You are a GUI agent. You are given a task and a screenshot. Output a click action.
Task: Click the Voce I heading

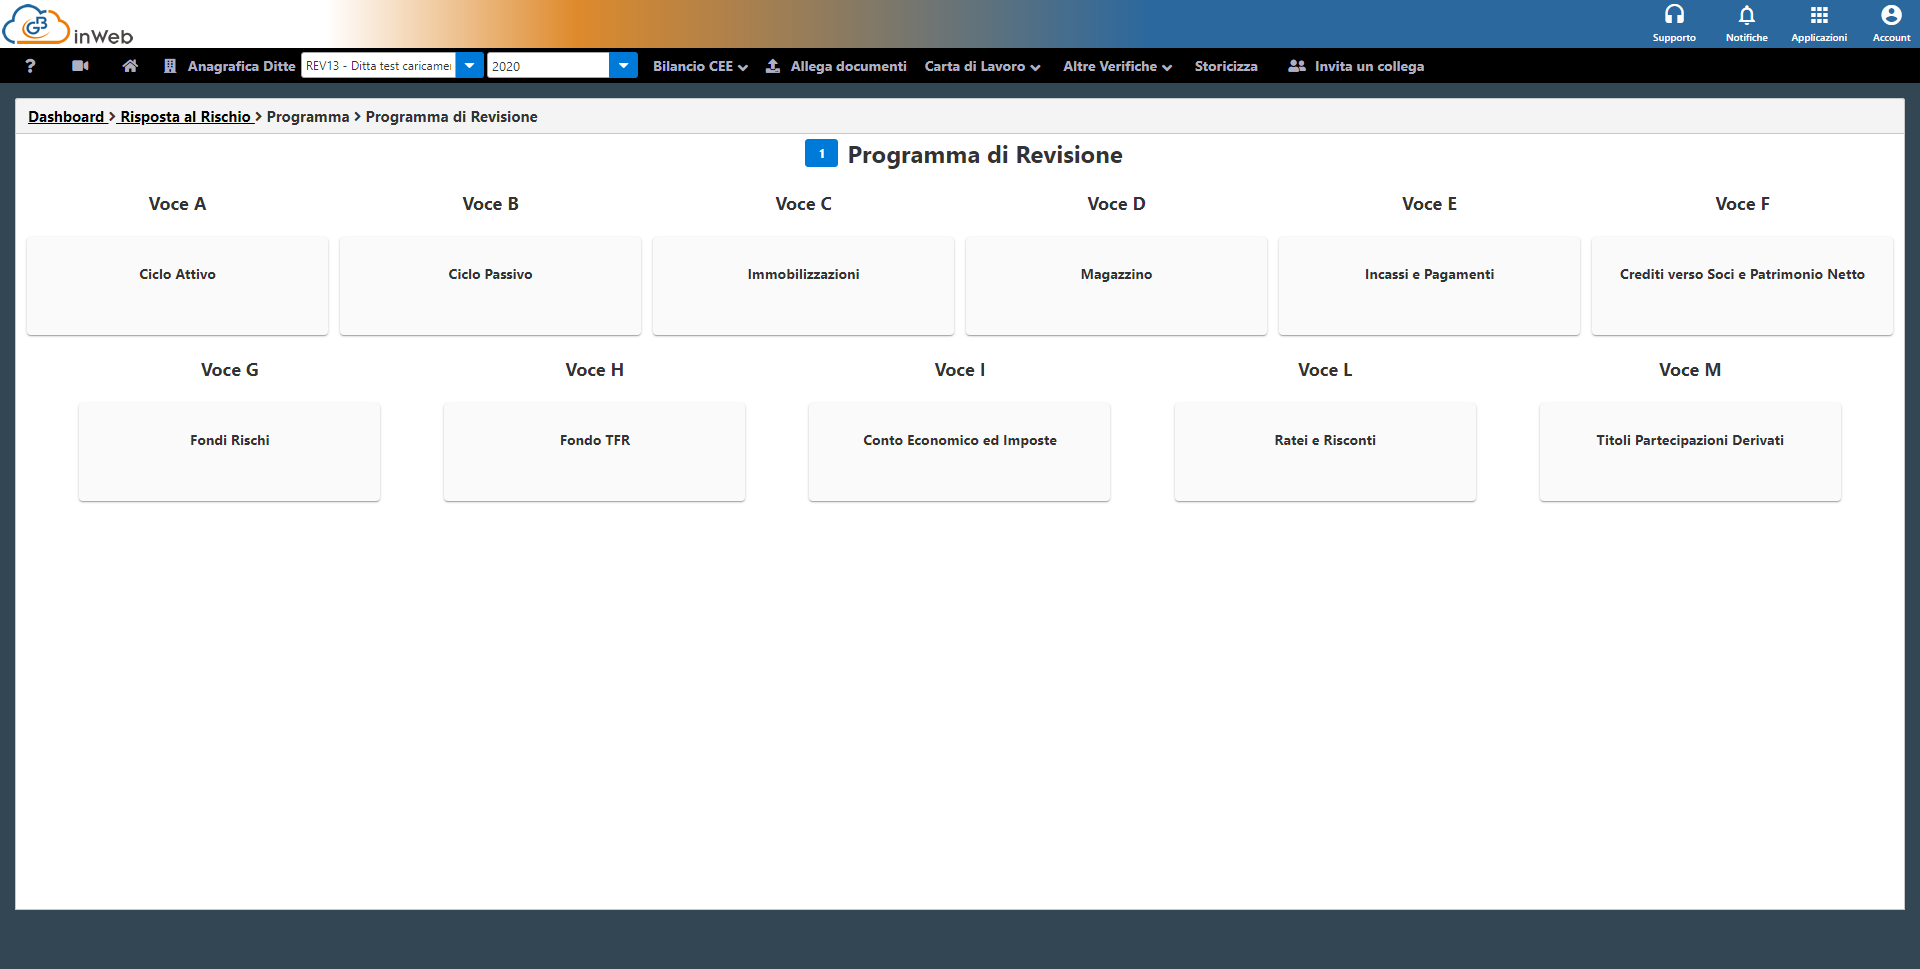click(959, 370)
